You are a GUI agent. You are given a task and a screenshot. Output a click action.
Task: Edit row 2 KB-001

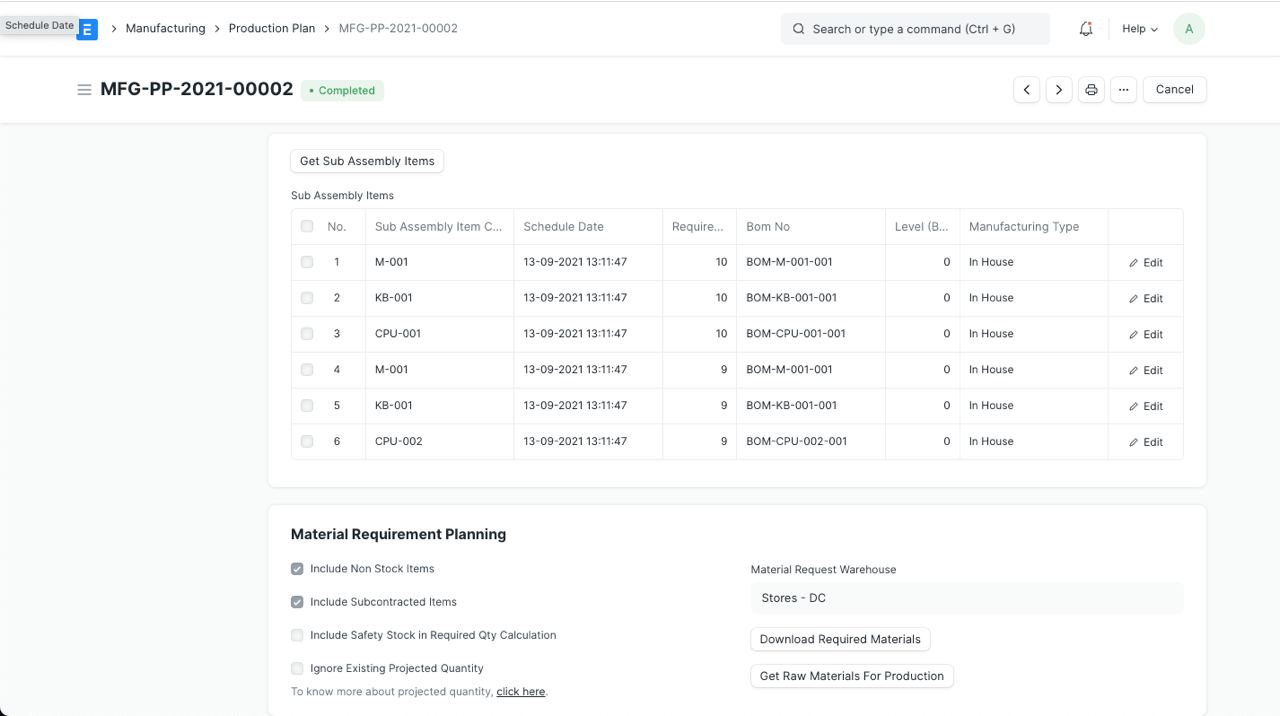coord(1146,299)
